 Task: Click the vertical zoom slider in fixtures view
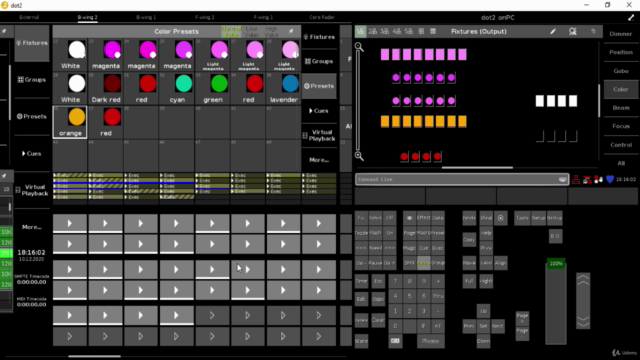click(x=358, y=101)
